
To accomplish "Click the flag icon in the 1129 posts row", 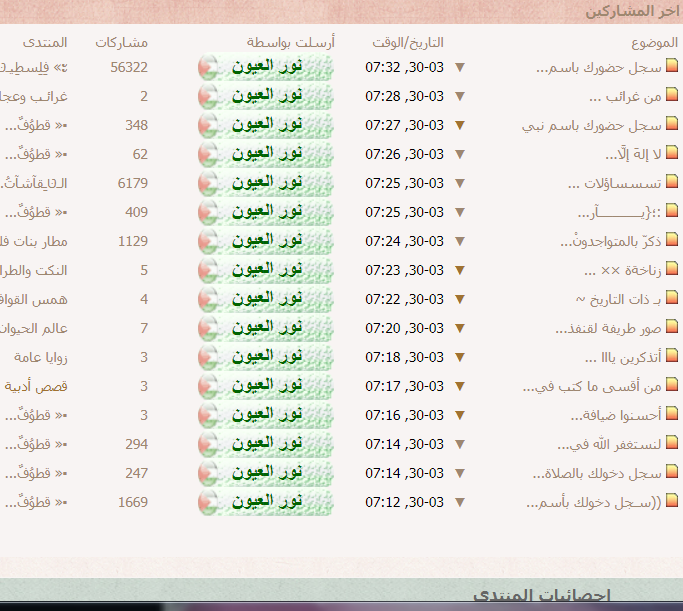I will [208, 242].
